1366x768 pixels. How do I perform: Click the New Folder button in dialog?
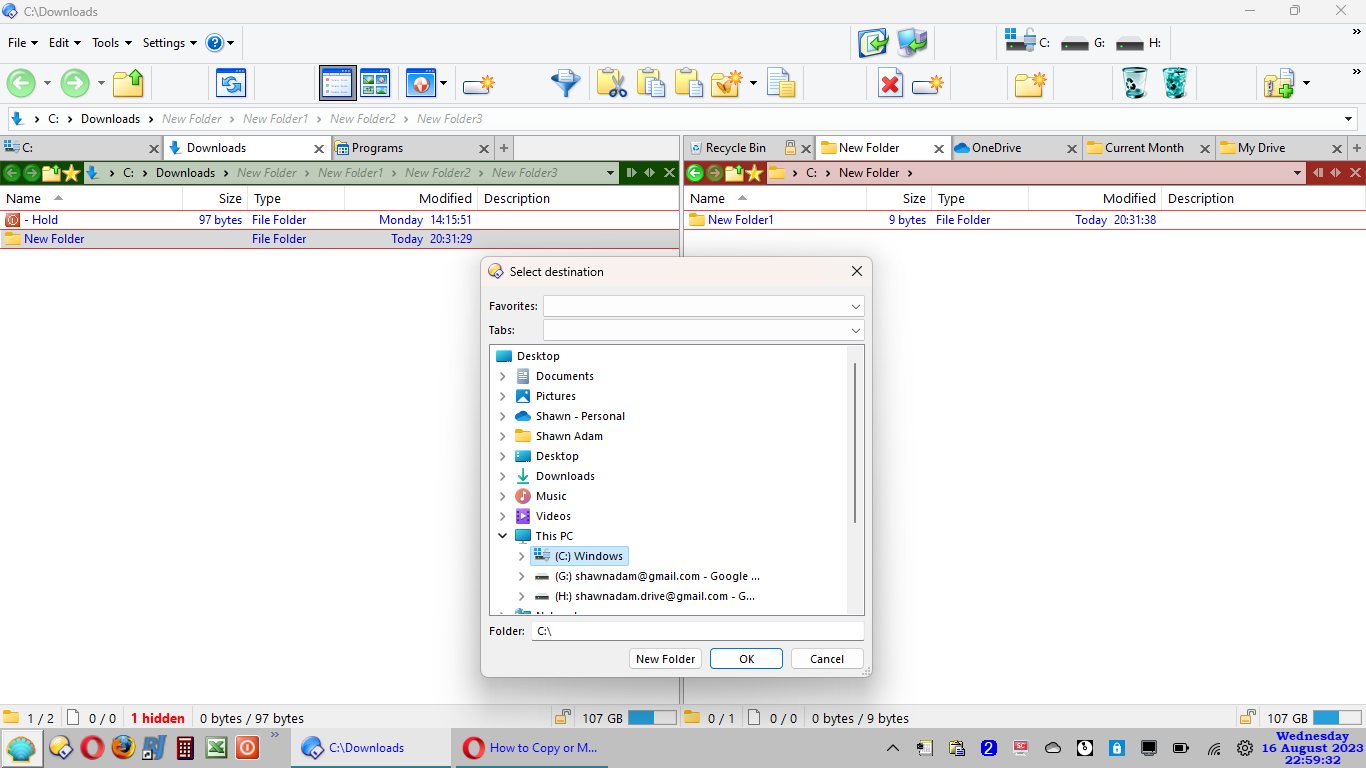665,659
